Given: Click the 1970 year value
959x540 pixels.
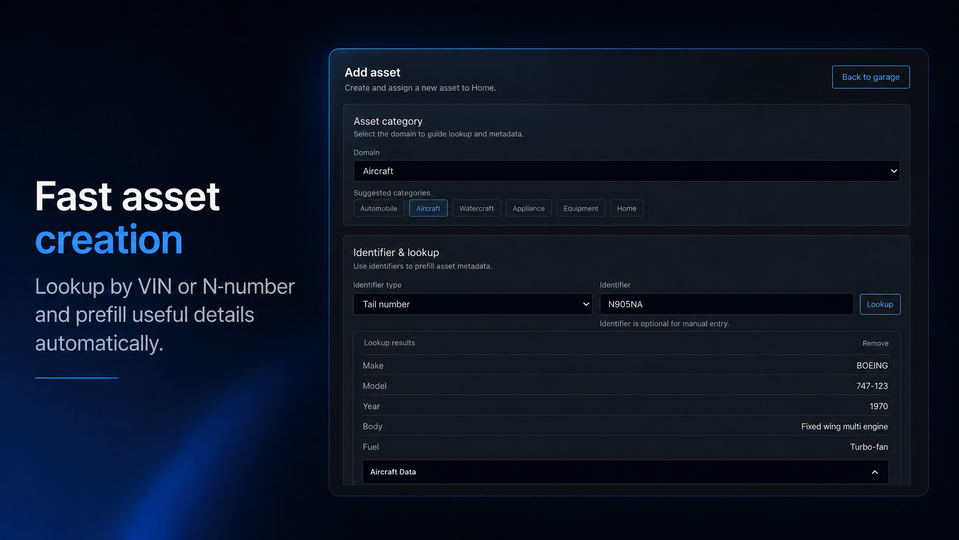Looking at the screenshot, I should click(x=878, y=406).
